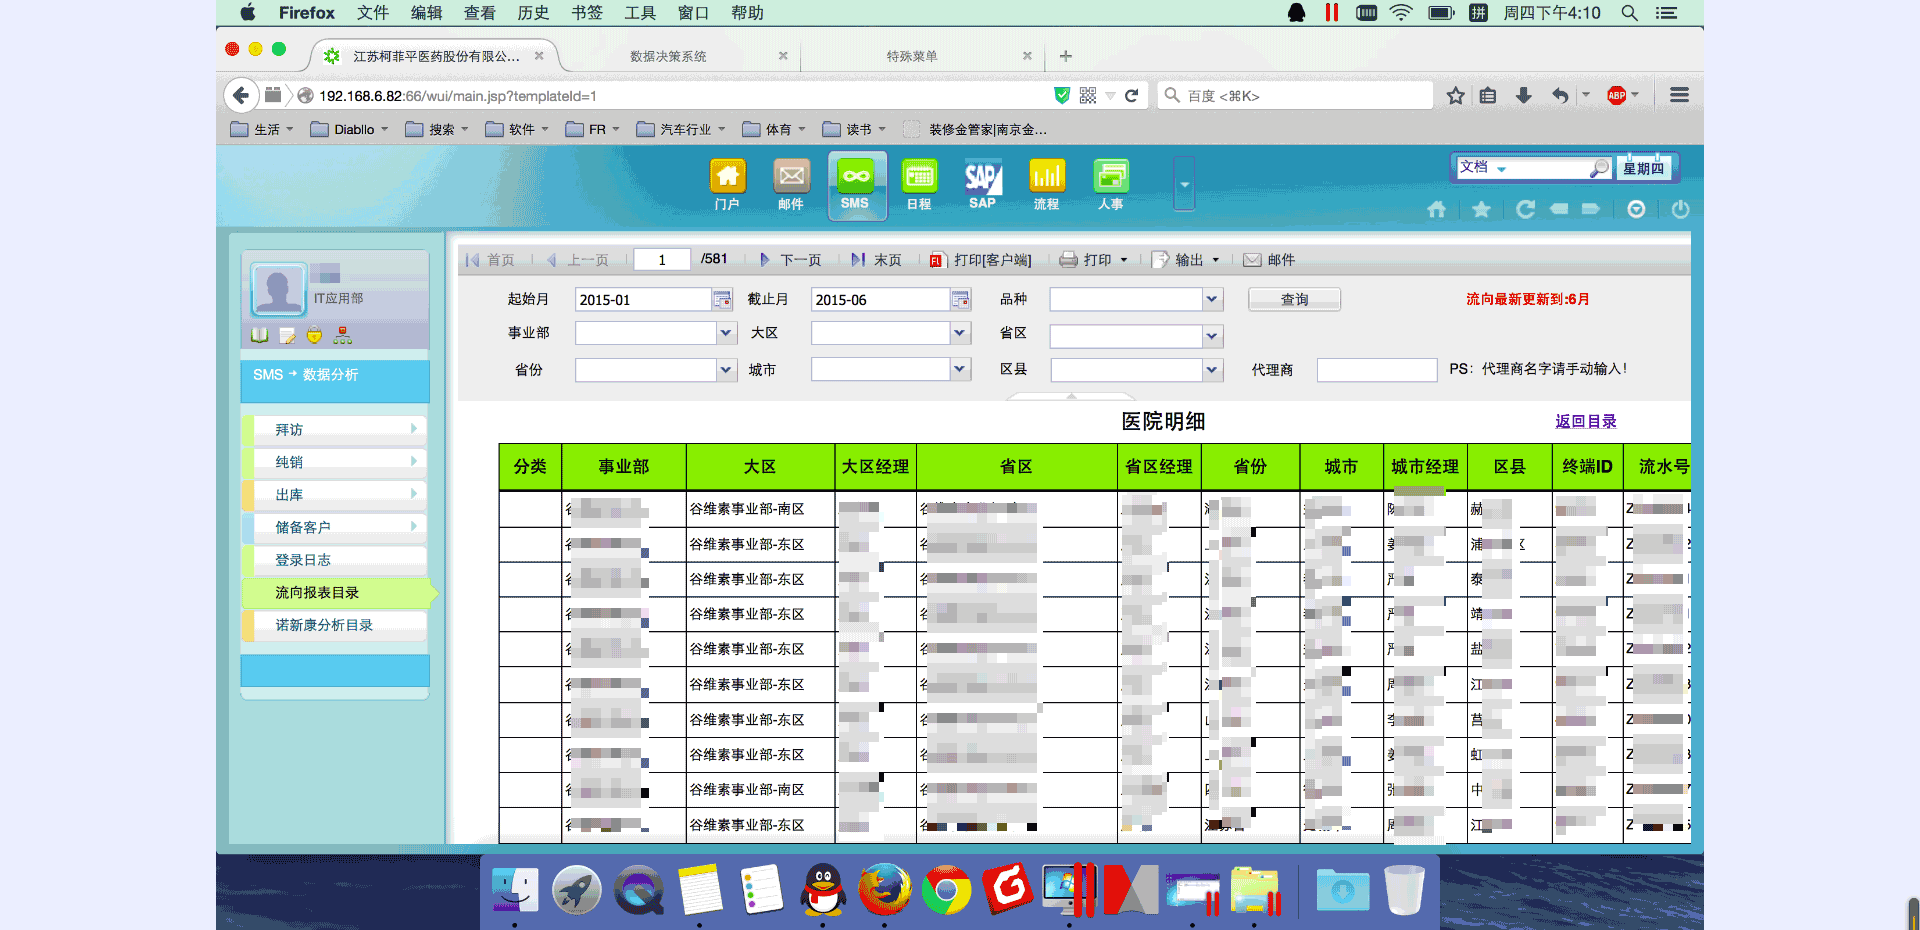
Task: Click the banner forward arrow icon
Action: [x=1591, y=209]
